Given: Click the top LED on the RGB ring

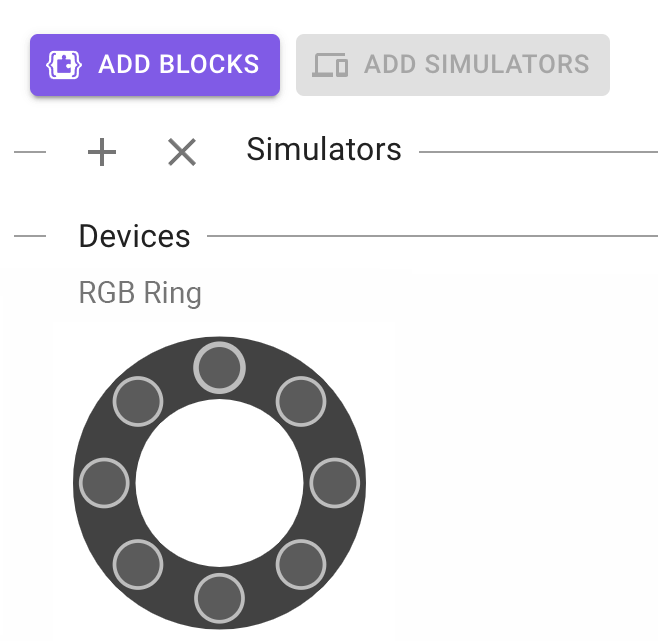Looking at the screenshot, I should pos(219,367).
